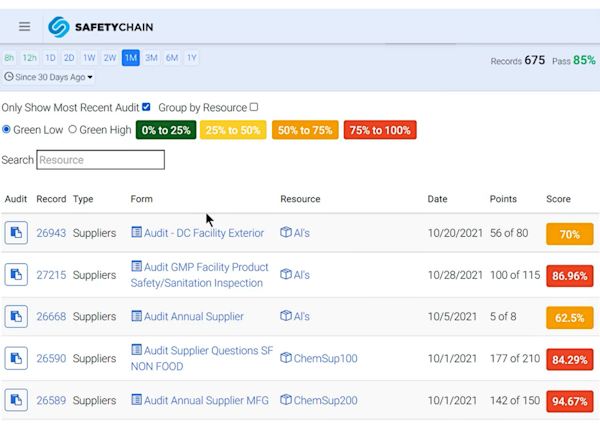
Task: Click resource cube icon in row 27215
Action: tap(286, 274)
